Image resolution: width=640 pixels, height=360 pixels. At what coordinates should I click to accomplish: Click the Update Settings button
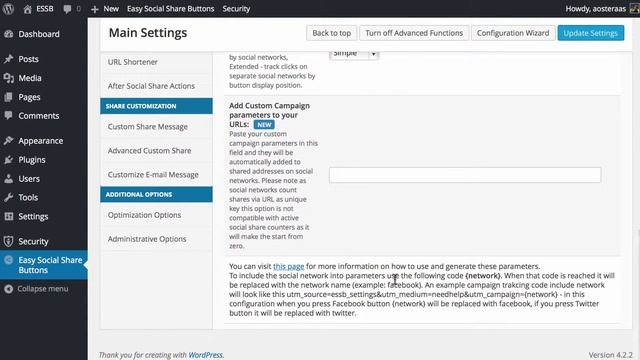pyautogui.click(x=590, y=33)
